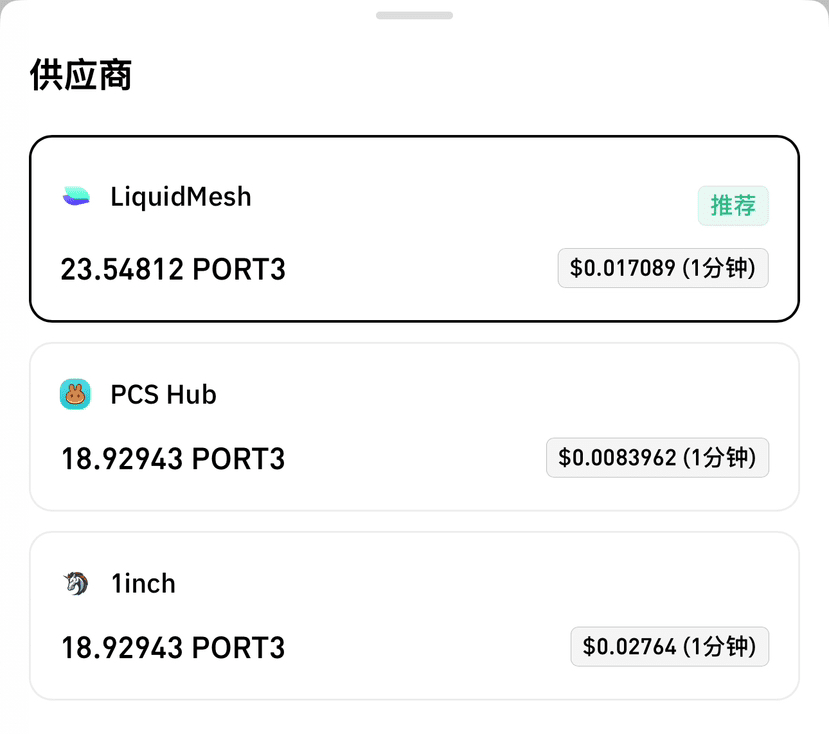This screenshot has height=734, width=829.
Task: Tap the sheet drag handle at top
Action: click(x=414, y=16)
